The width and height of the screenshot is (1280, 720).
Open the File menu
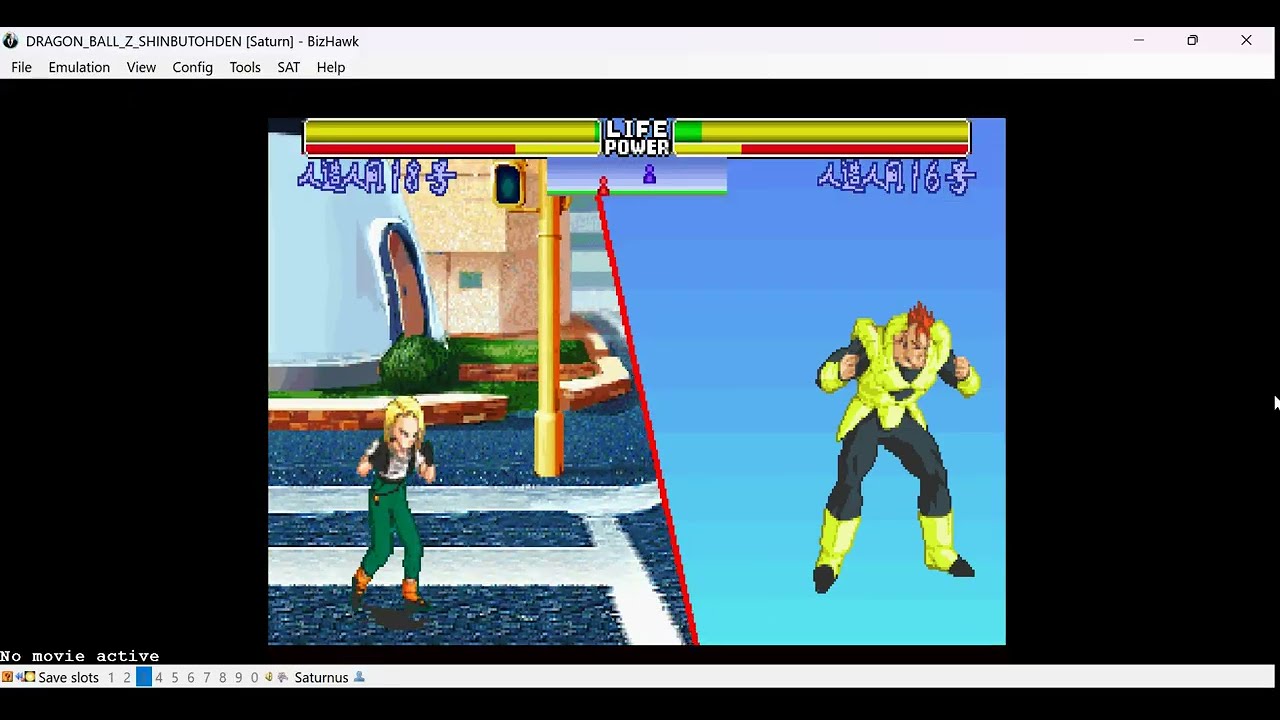(x=21, y=67)
